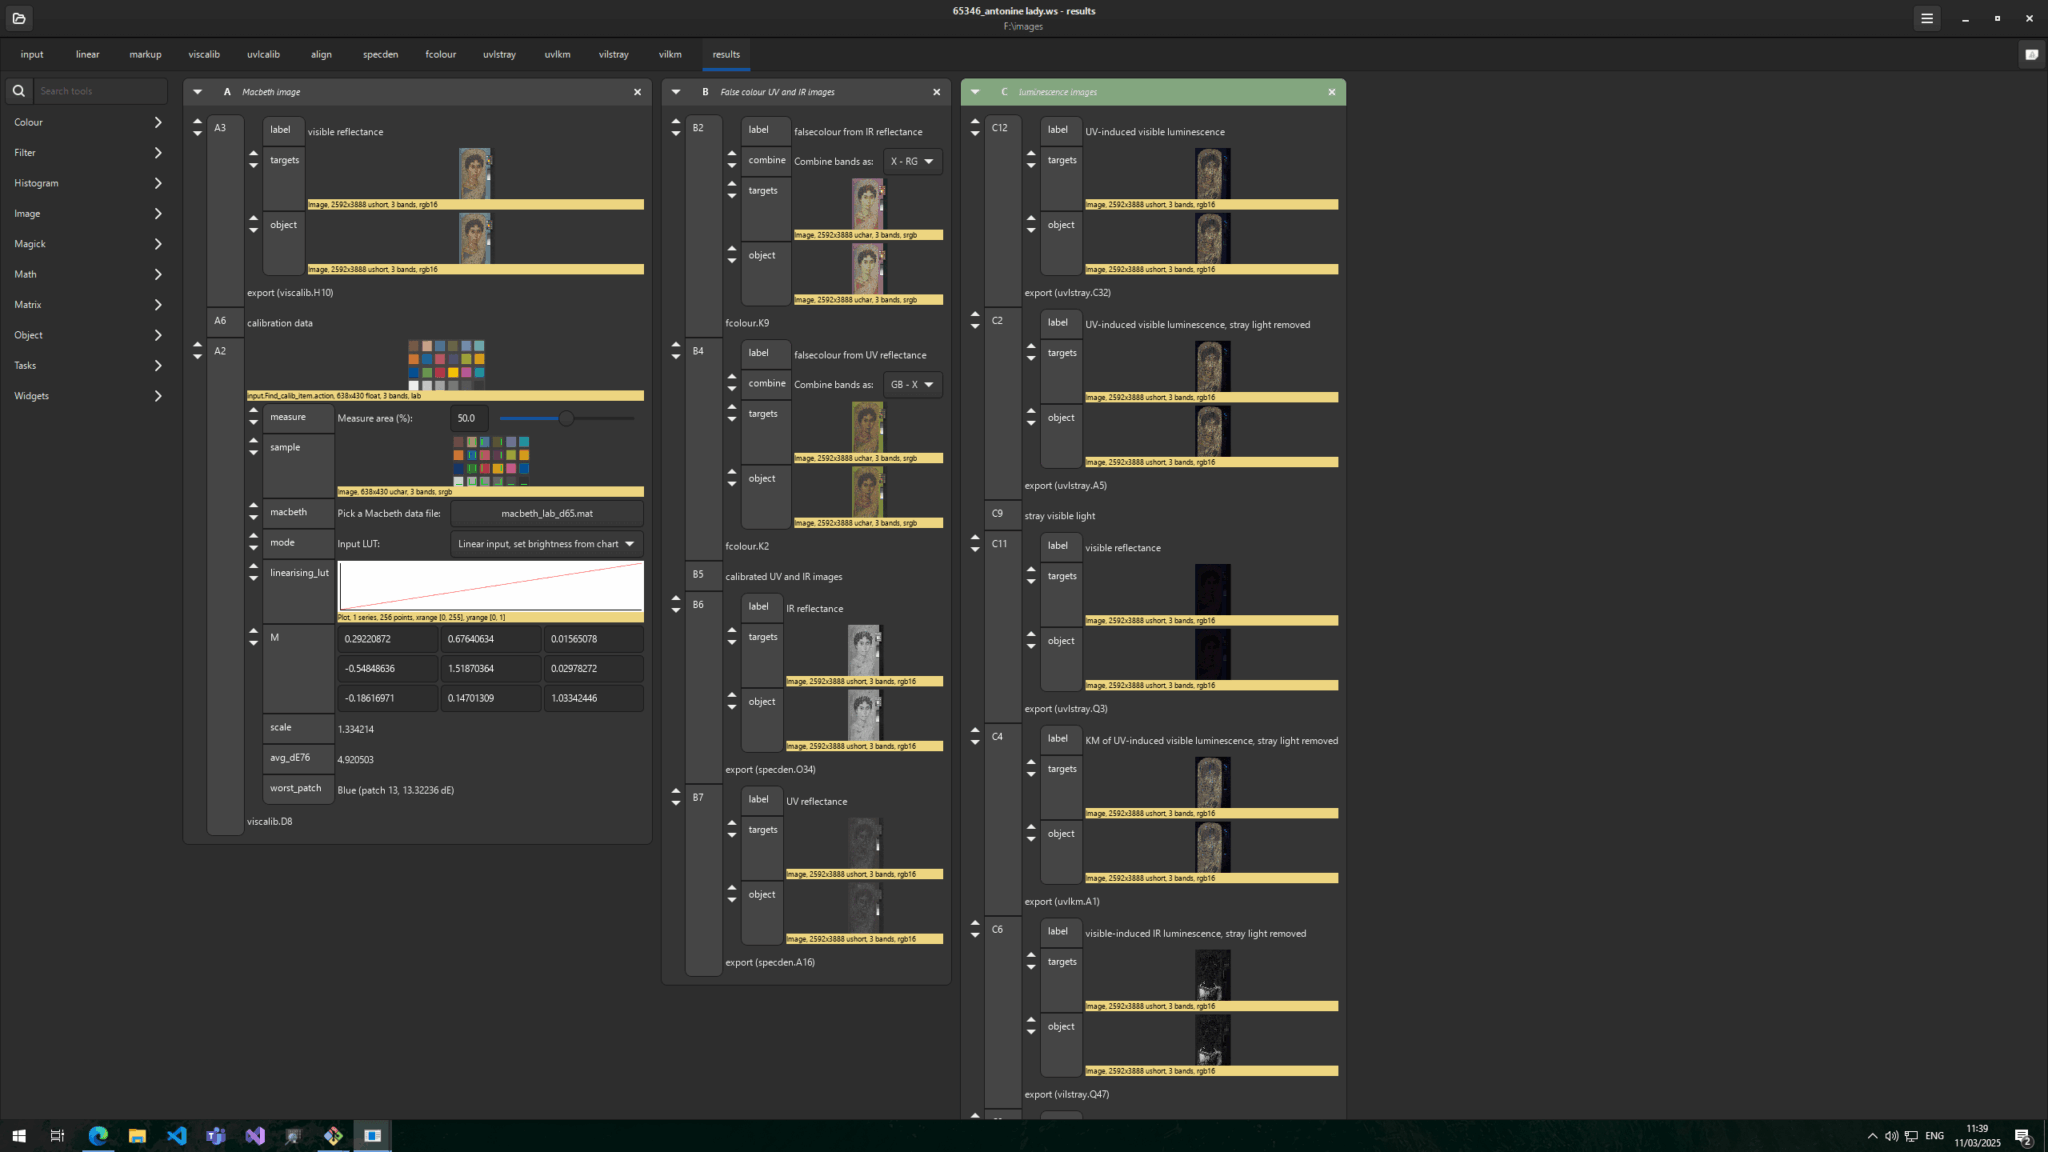Open the GB - X combine bands dropdown

[x=911, y=384]
